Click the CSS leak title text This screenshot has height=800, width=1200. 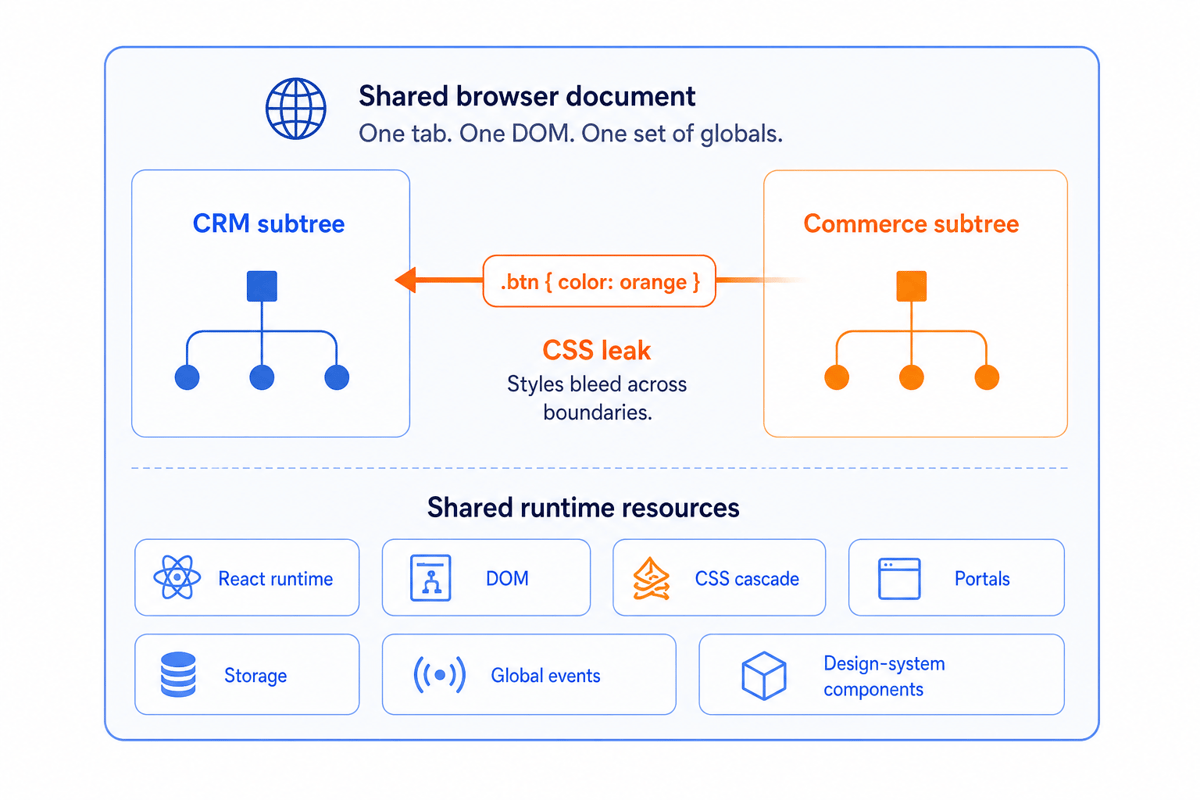click(x=597, y=350)
